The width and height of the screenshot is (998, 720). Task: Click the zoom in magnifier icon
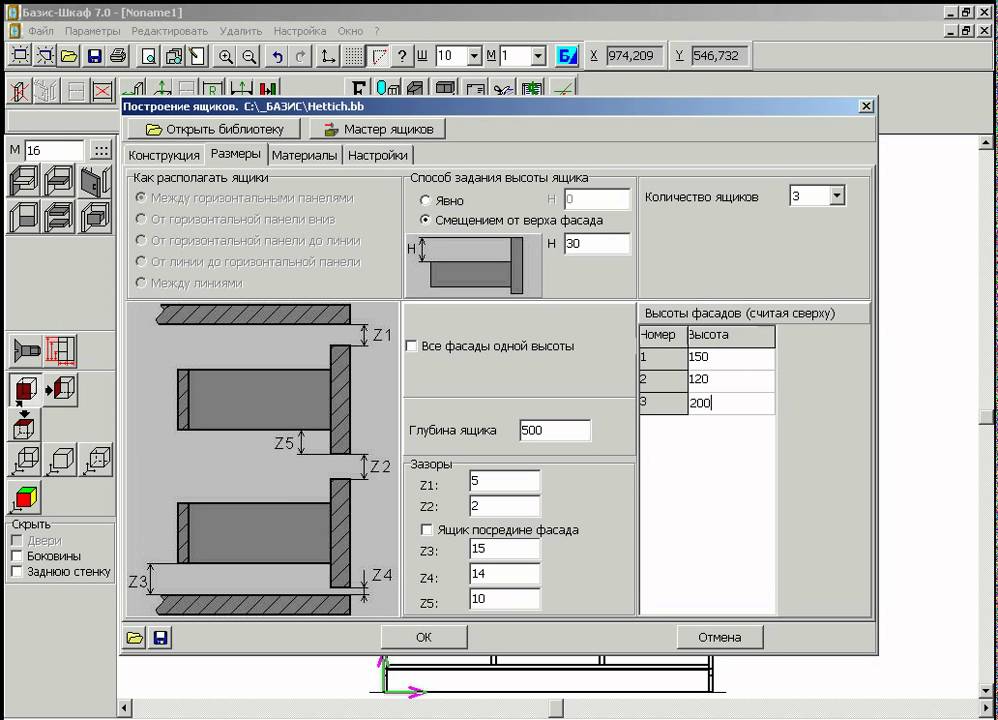click(x=225, y=56)
